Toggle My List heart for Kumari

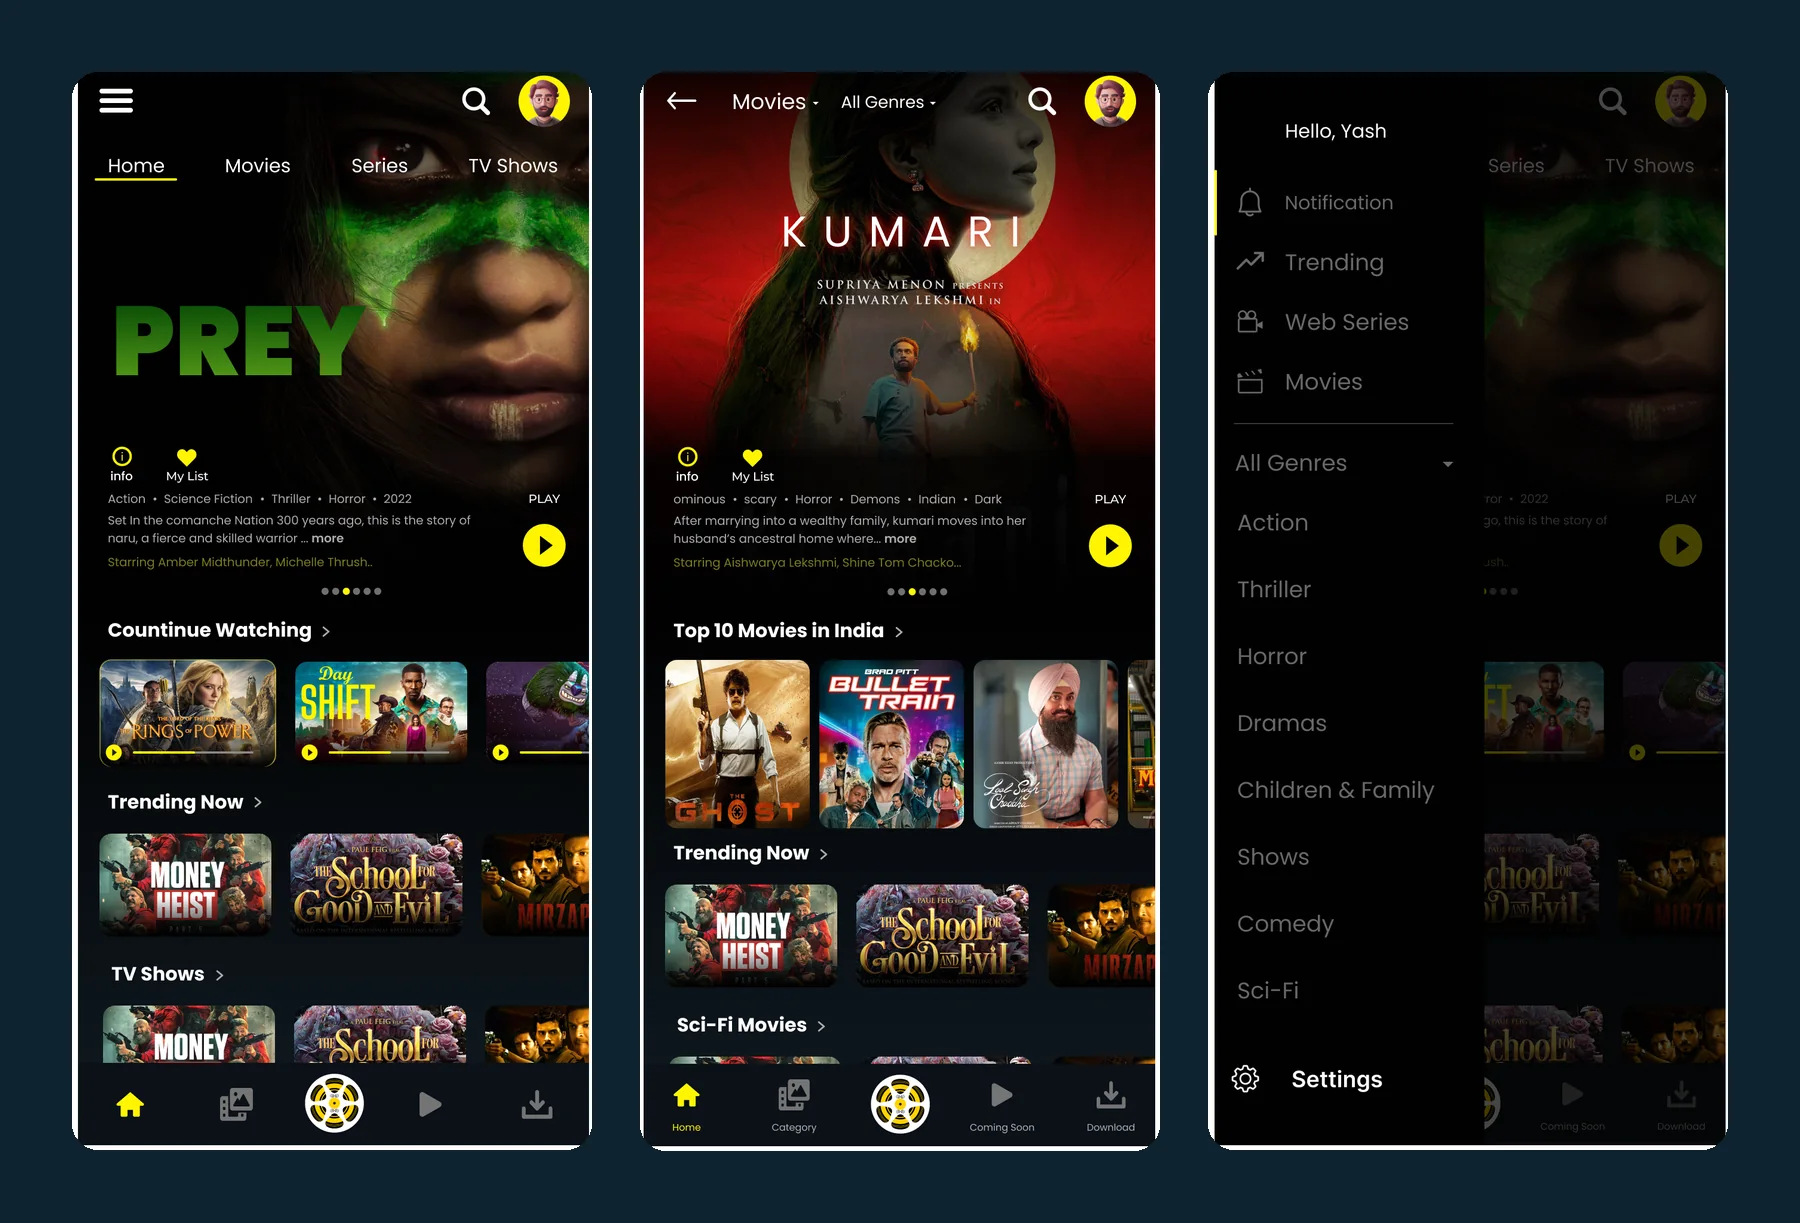tap(753, 457)
